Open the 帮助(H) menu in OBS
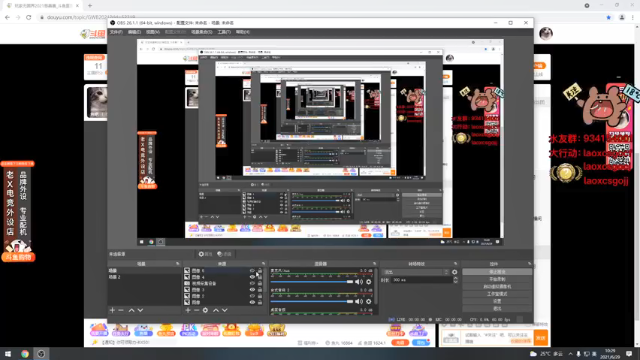This screenshot has width=640, height=360. point(242,32)
